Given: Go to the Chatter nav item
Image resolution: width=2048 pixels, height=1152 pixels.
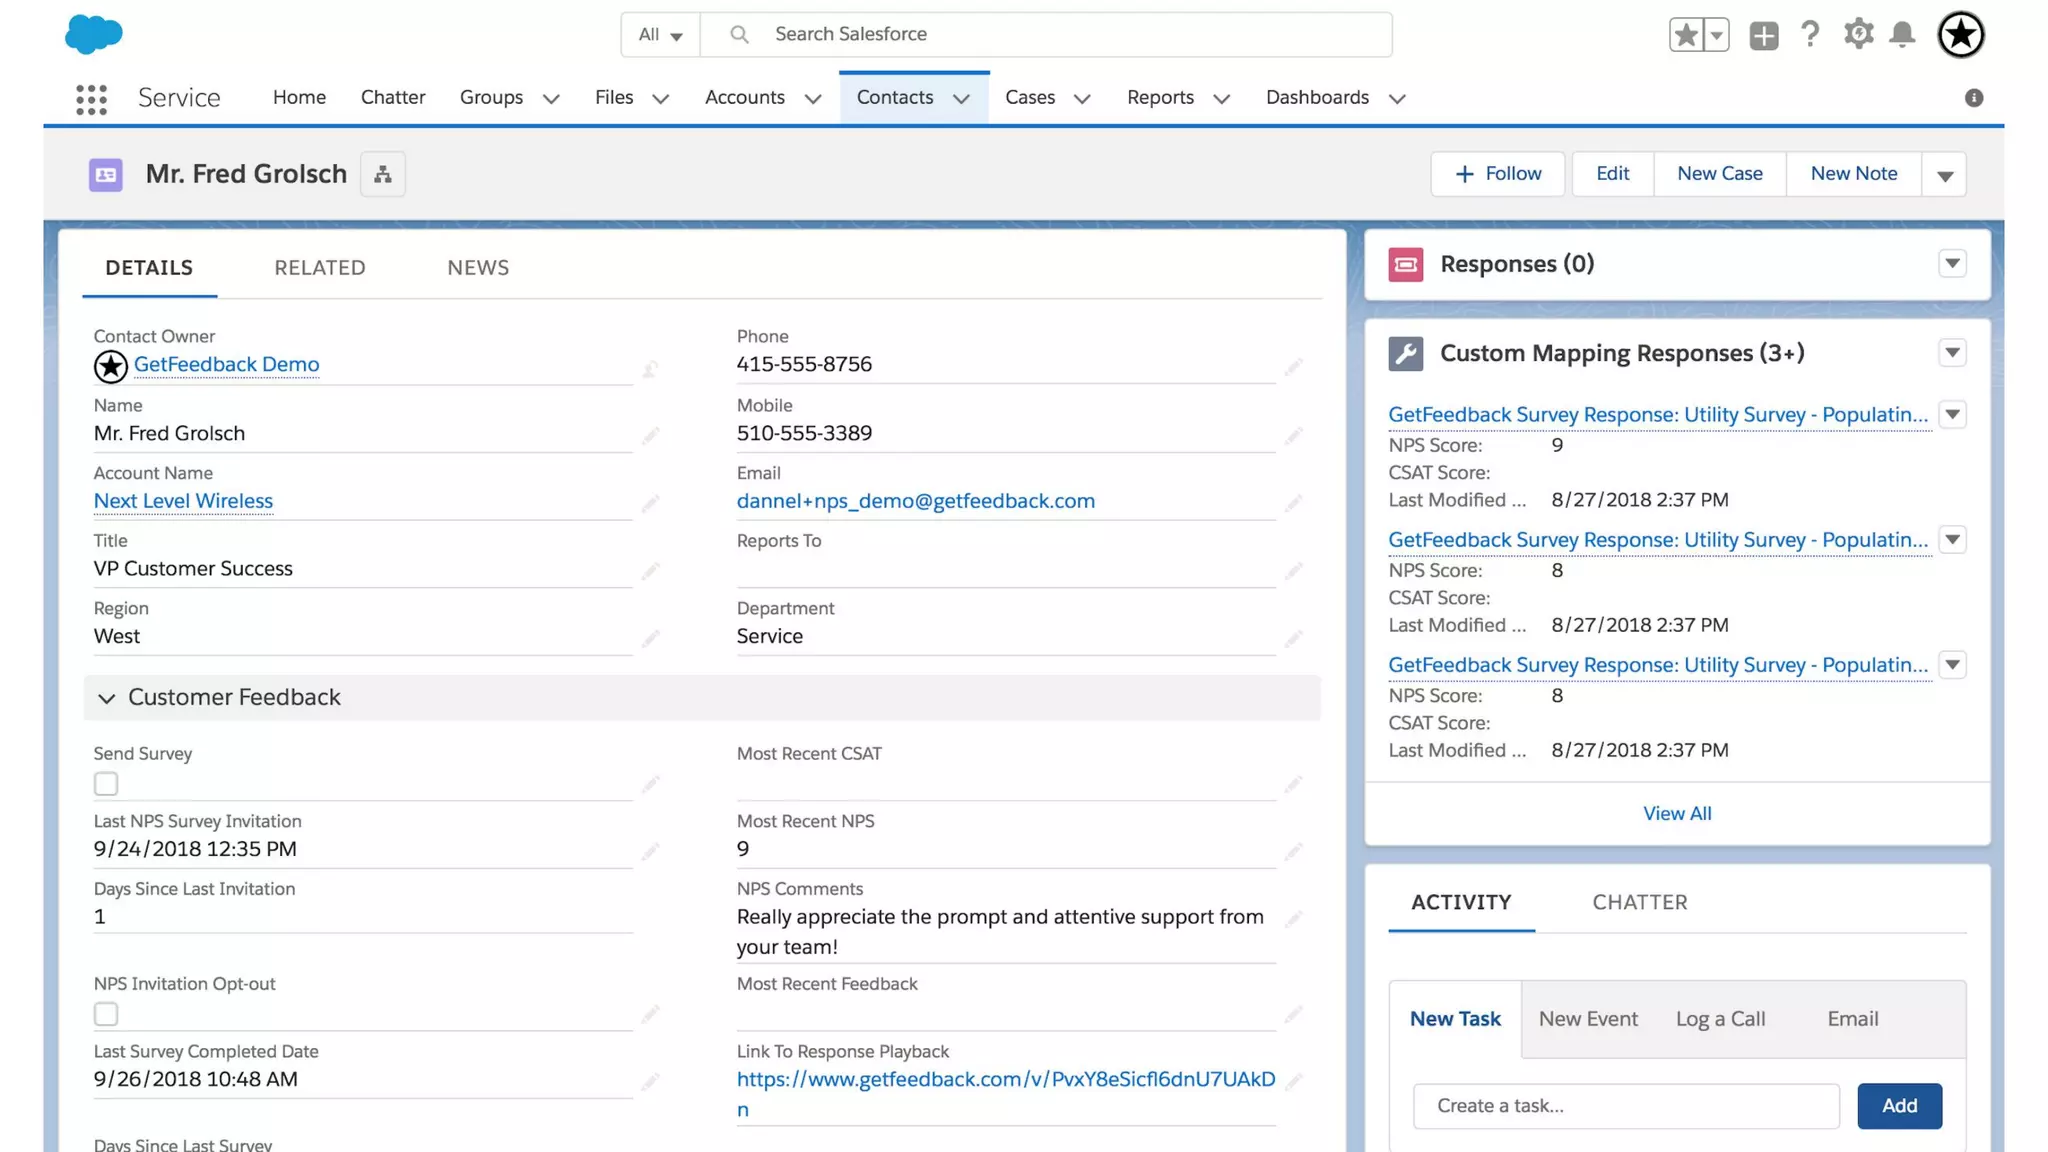Looking at the screenshot, I should point(393,98).
